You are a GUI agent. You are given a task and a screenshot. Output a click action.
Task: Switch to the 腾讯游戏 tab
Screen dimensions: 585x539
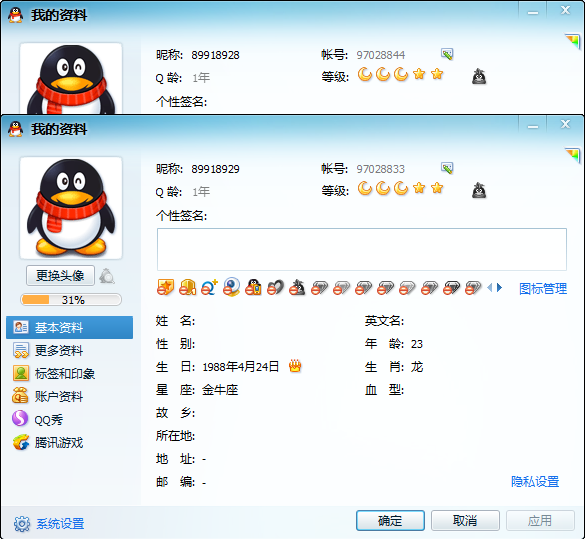[69, 442]
